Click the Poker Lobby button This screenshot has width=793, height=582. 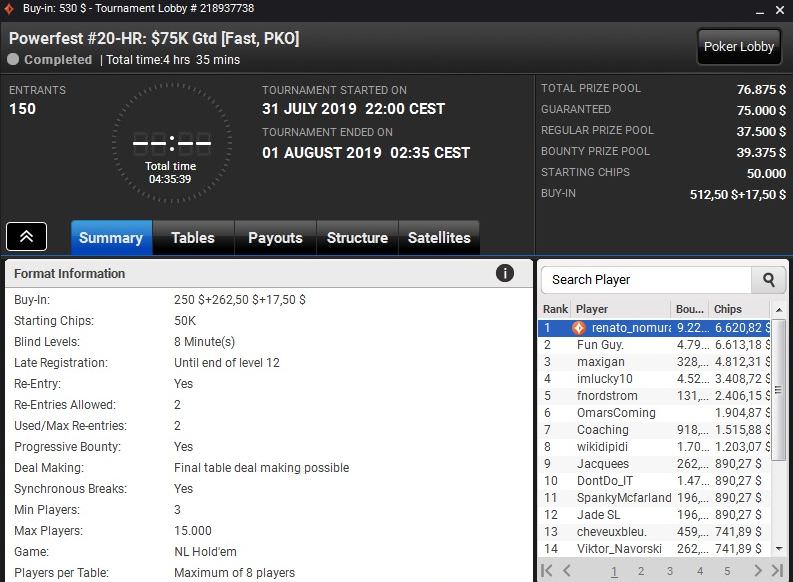click(x=739, y=47)
